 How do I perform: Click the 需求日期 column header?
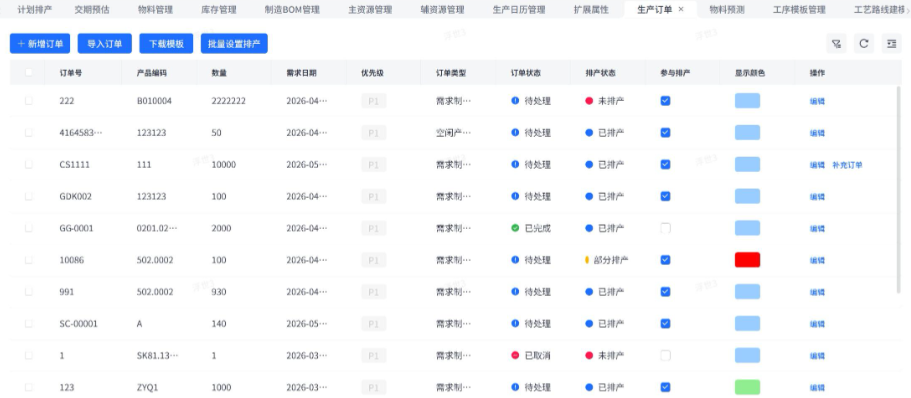(x=302, y=73)
